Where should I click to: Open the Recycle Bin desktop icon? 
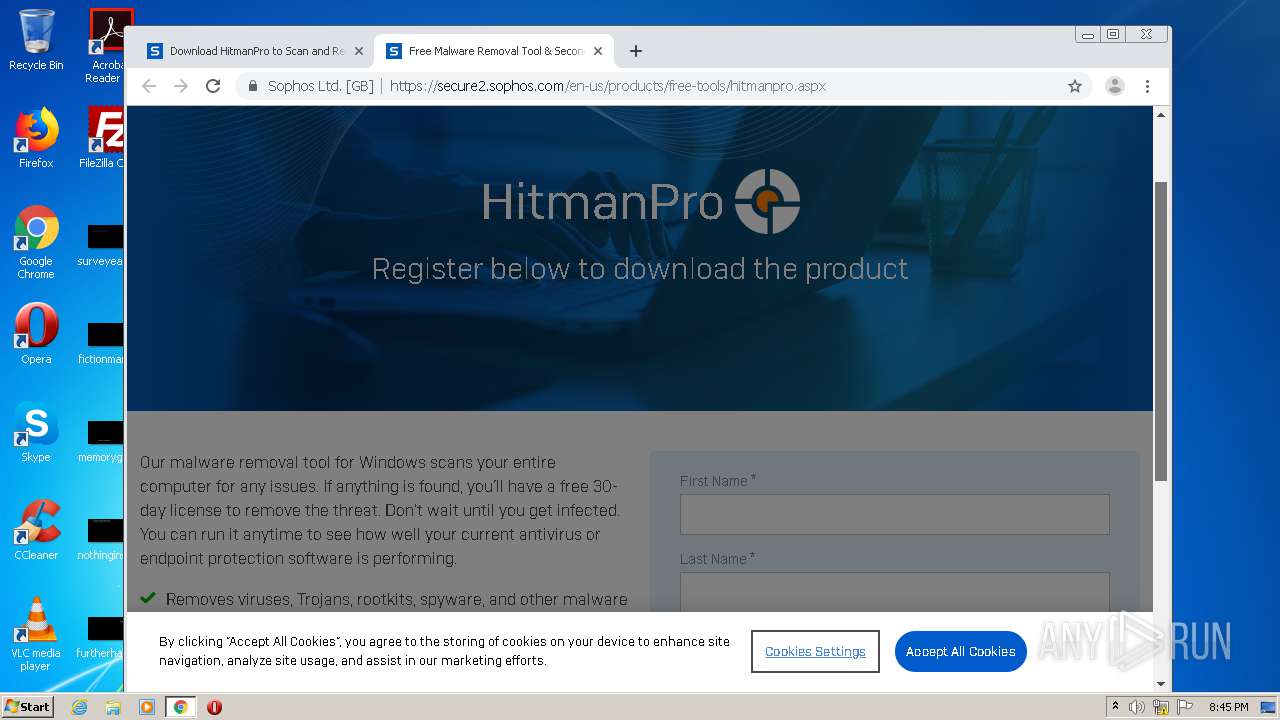pyautogui.click(x=36, y=40)
